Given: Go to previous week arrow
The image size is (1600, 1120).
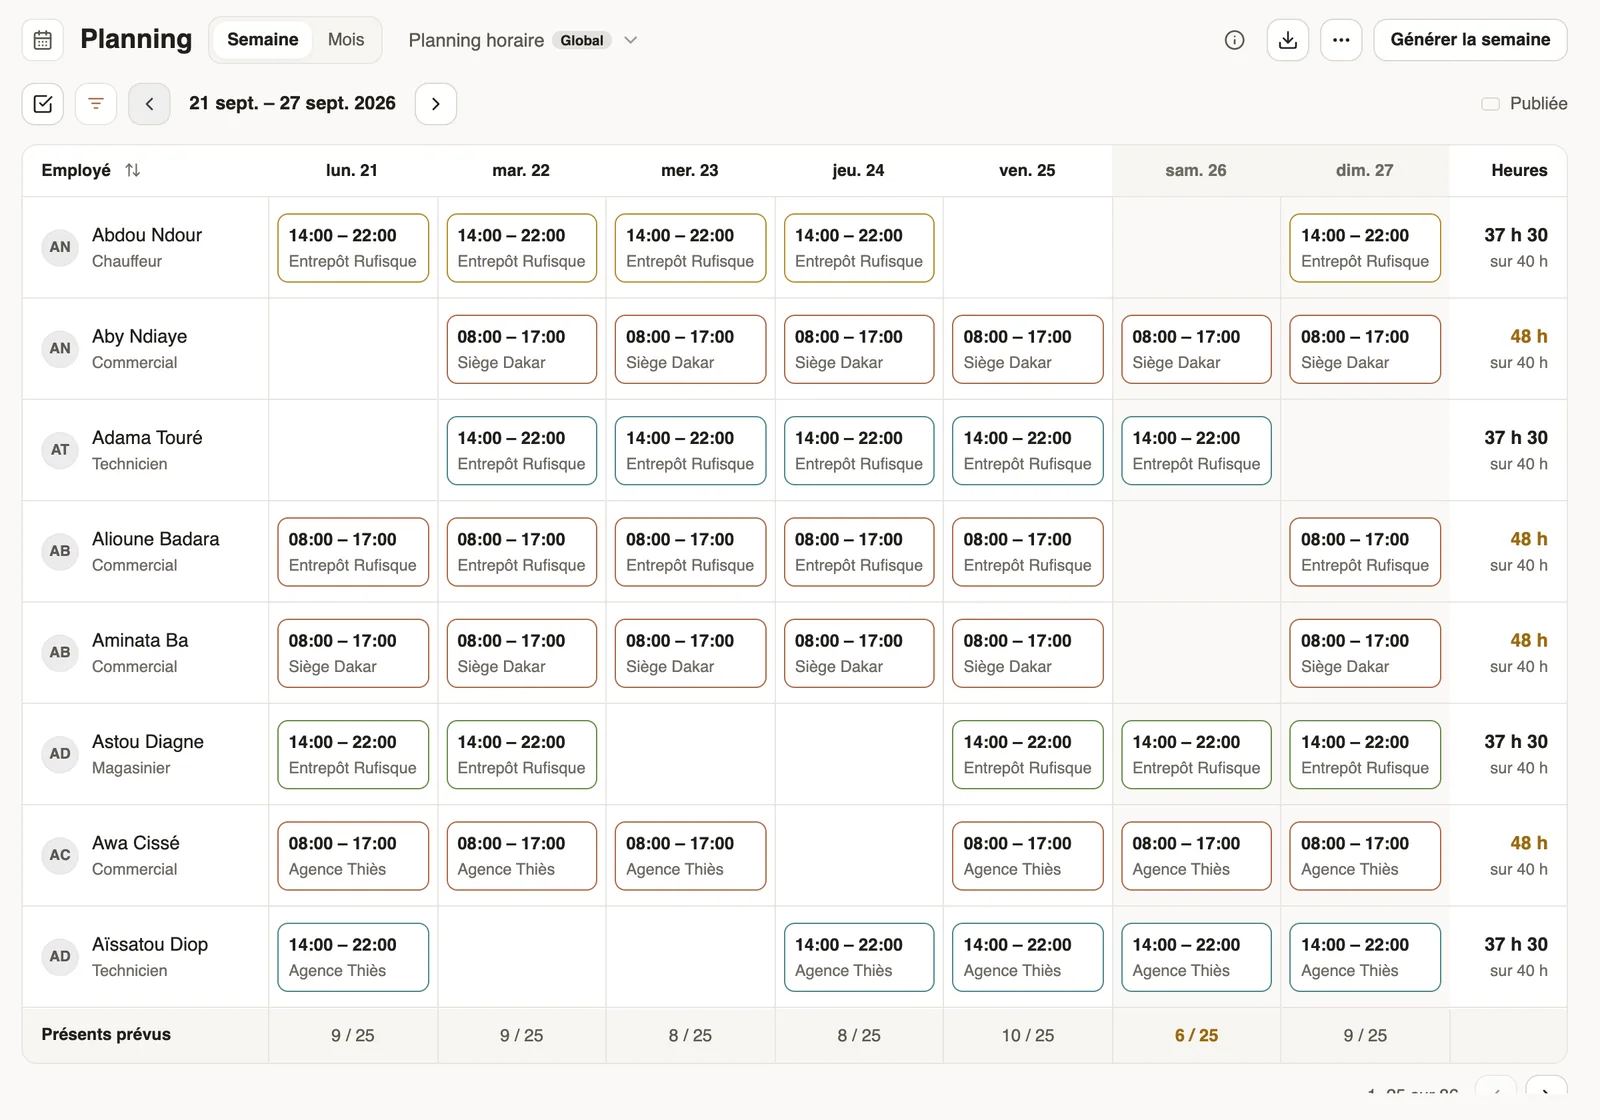Looking at the screenshot, I should click(149, 104).
